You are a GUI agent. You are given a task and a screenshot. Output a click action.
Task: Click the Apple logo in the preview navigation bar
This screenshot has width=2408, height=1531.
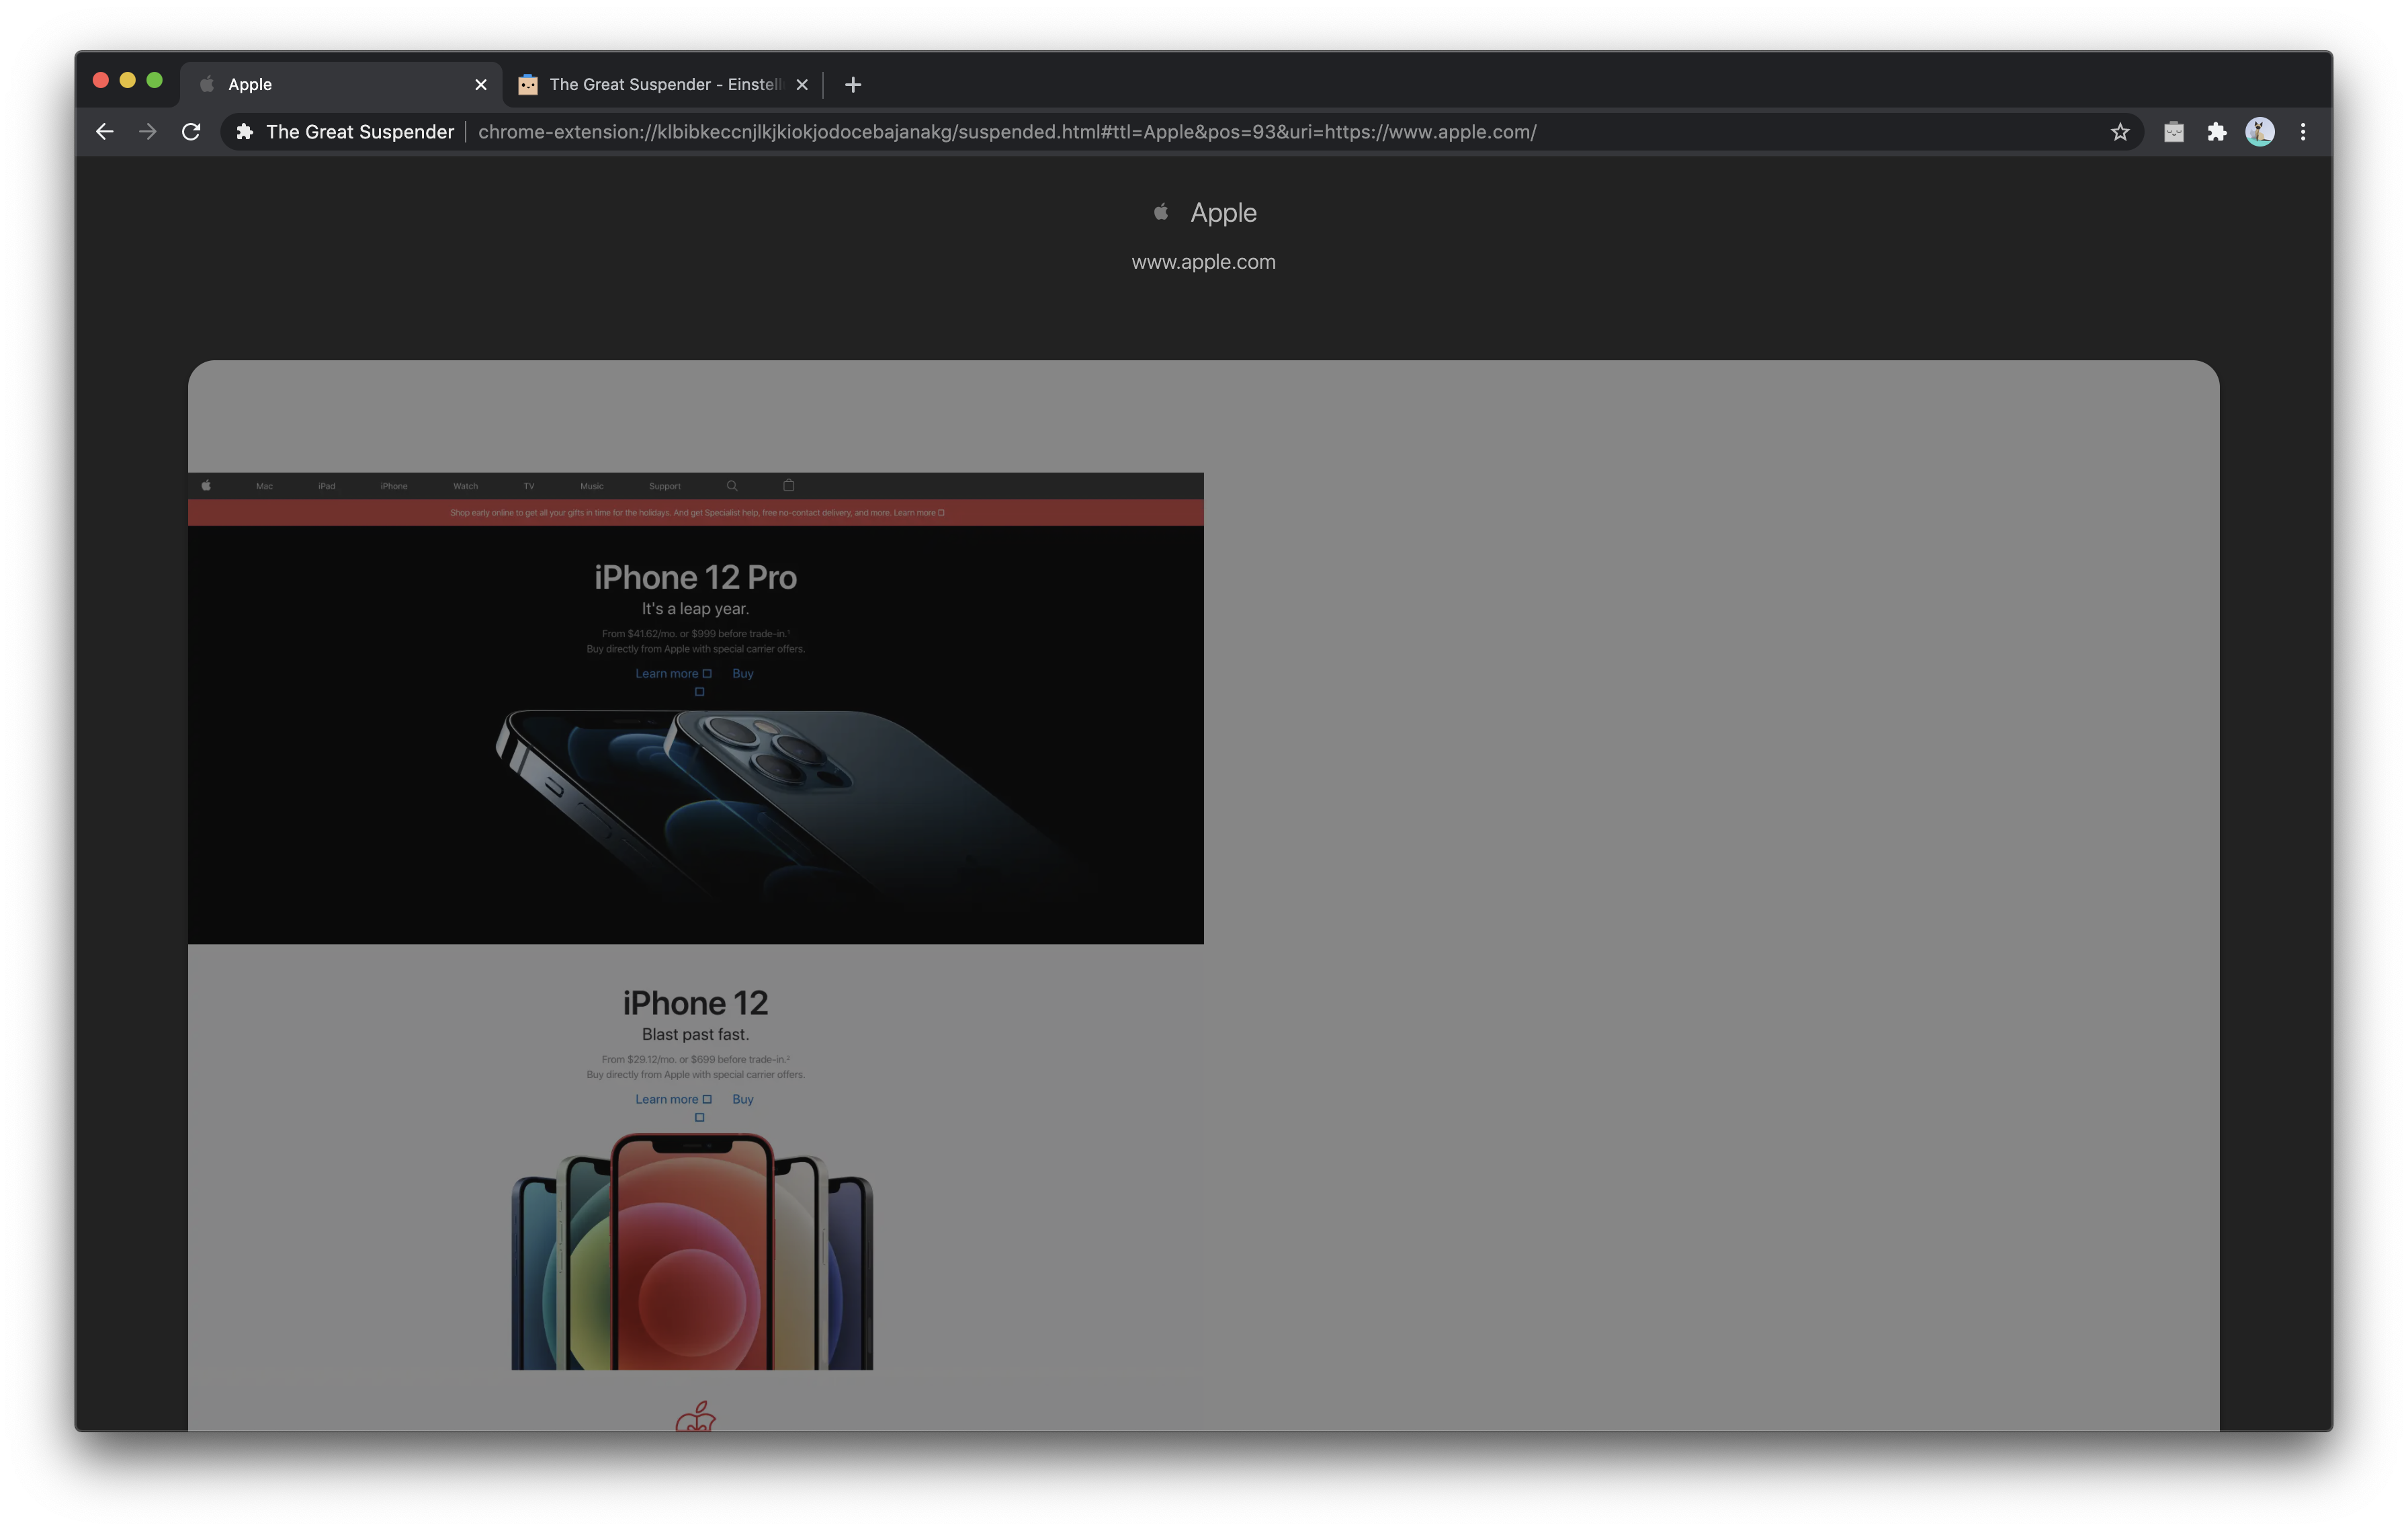pyautogui.click(x=206, y=486)
